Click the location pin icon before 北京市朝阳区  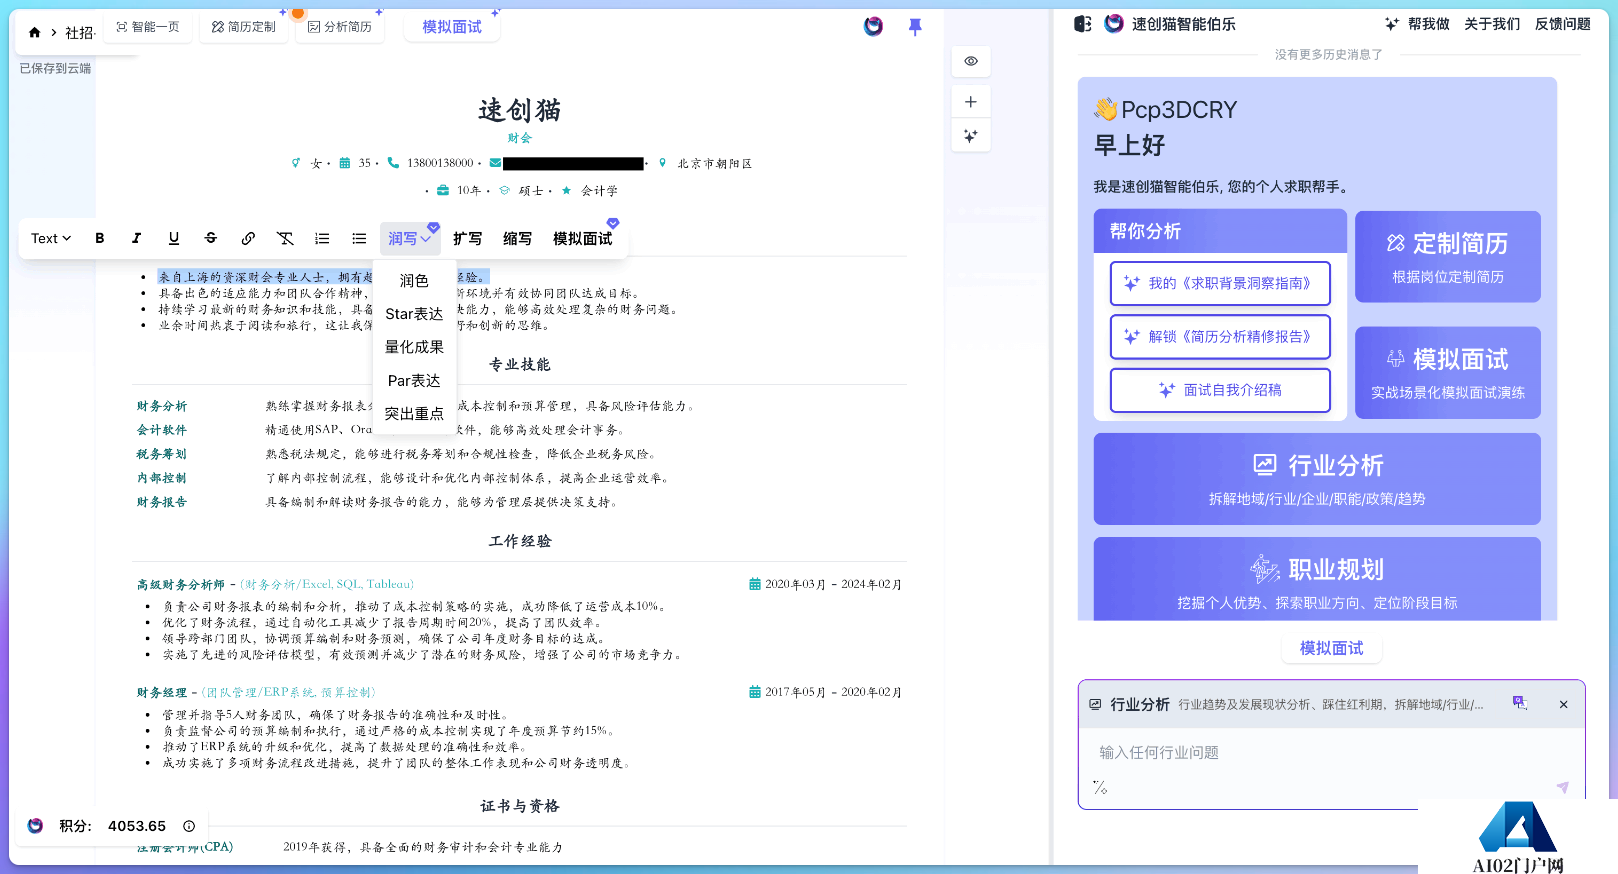click(x=662, y=162)
